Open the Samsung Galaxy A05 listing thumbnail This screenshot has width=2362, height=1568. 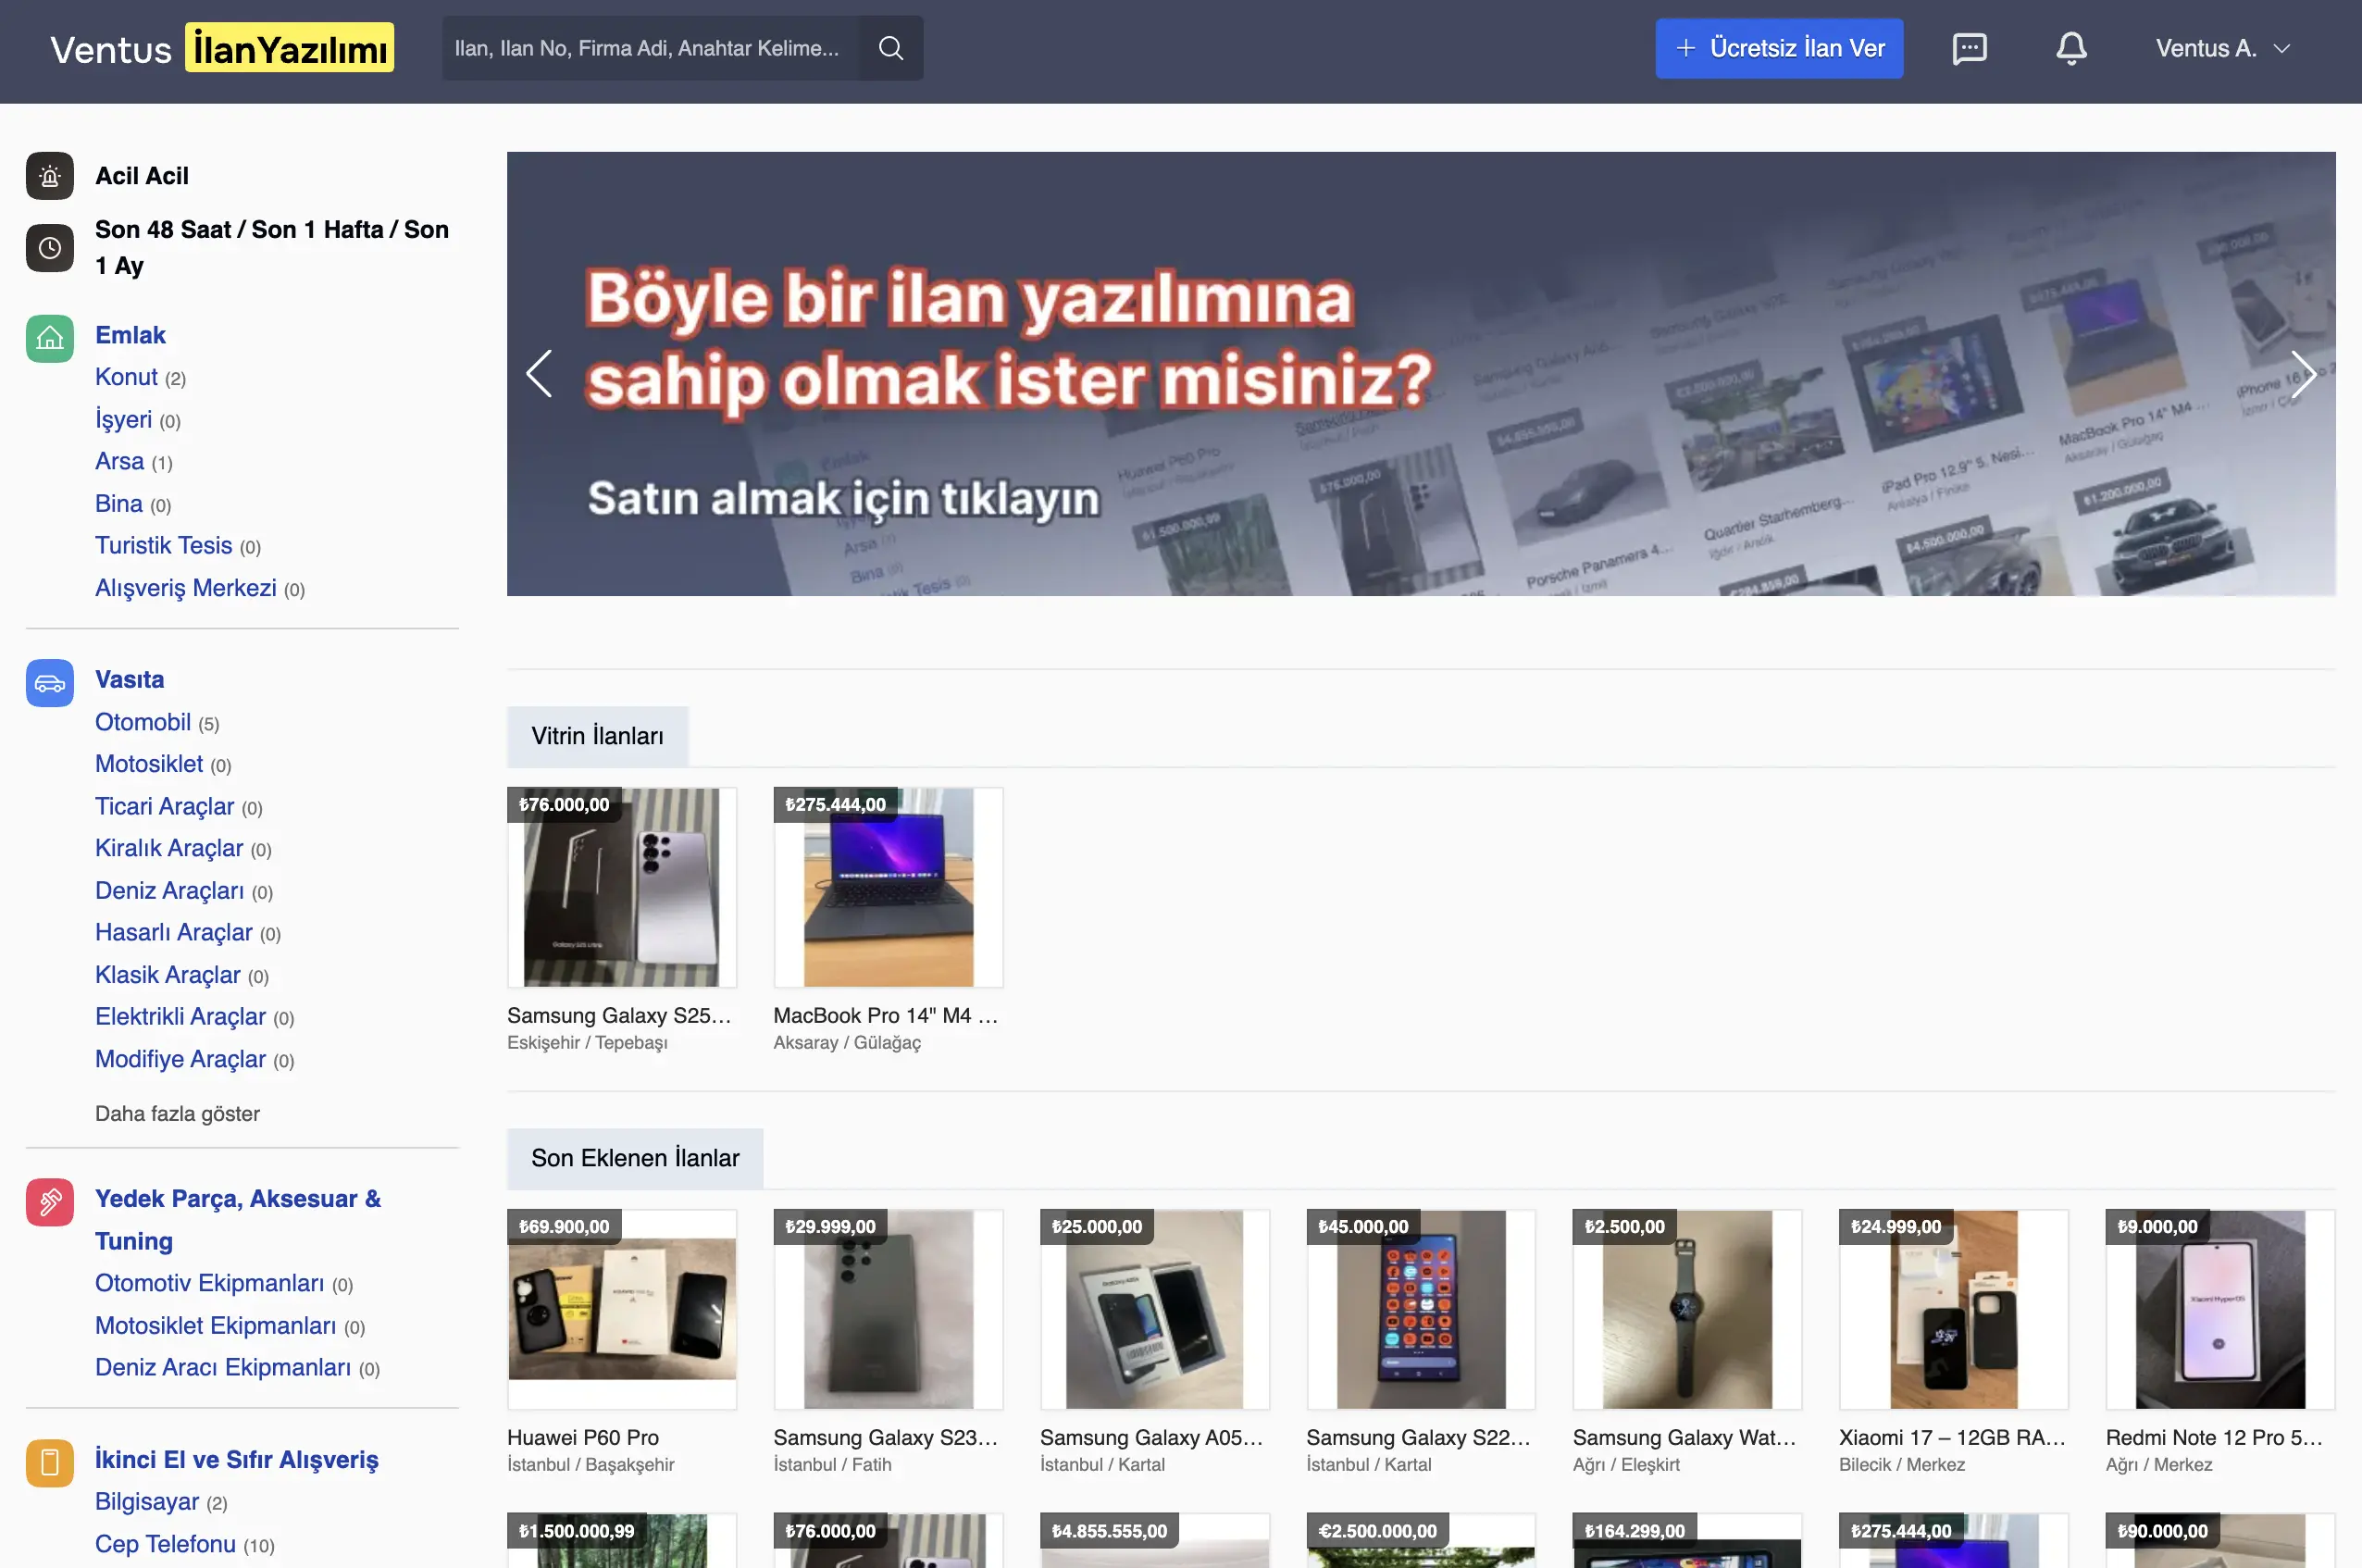pos(1154,1309)
